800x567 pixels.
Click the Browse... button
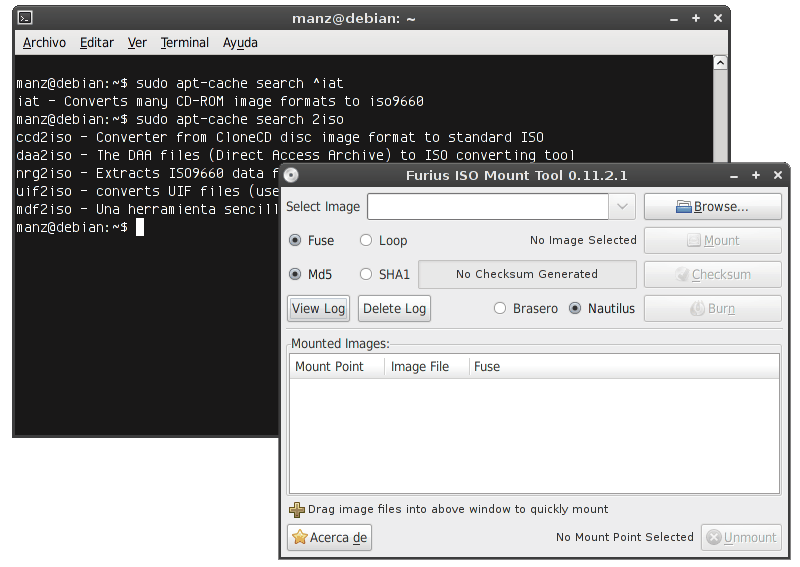[x=713, y=207]
